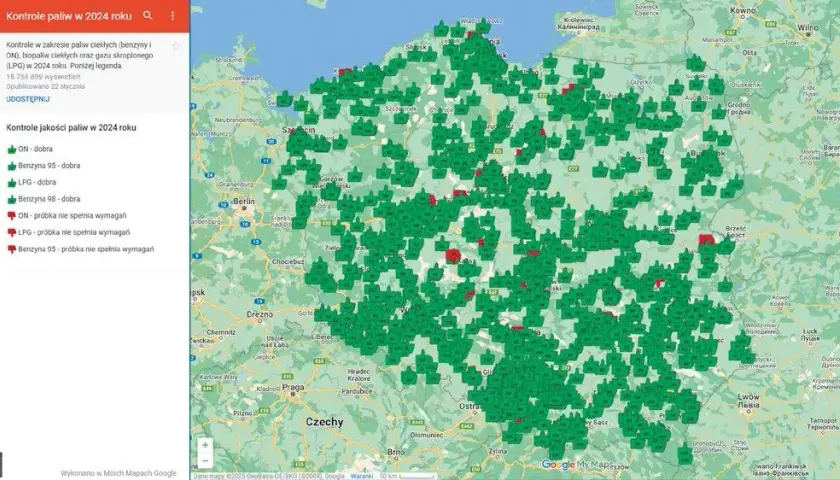Zoom out with the minus button
The height and width of the screenshot is (480, 840).
[205, 461]
